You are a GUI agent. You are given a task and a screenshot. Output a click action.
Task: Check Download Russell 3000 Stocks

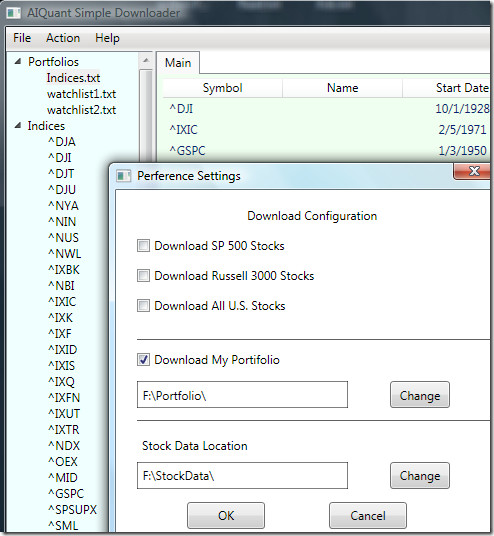click(143, 276)
